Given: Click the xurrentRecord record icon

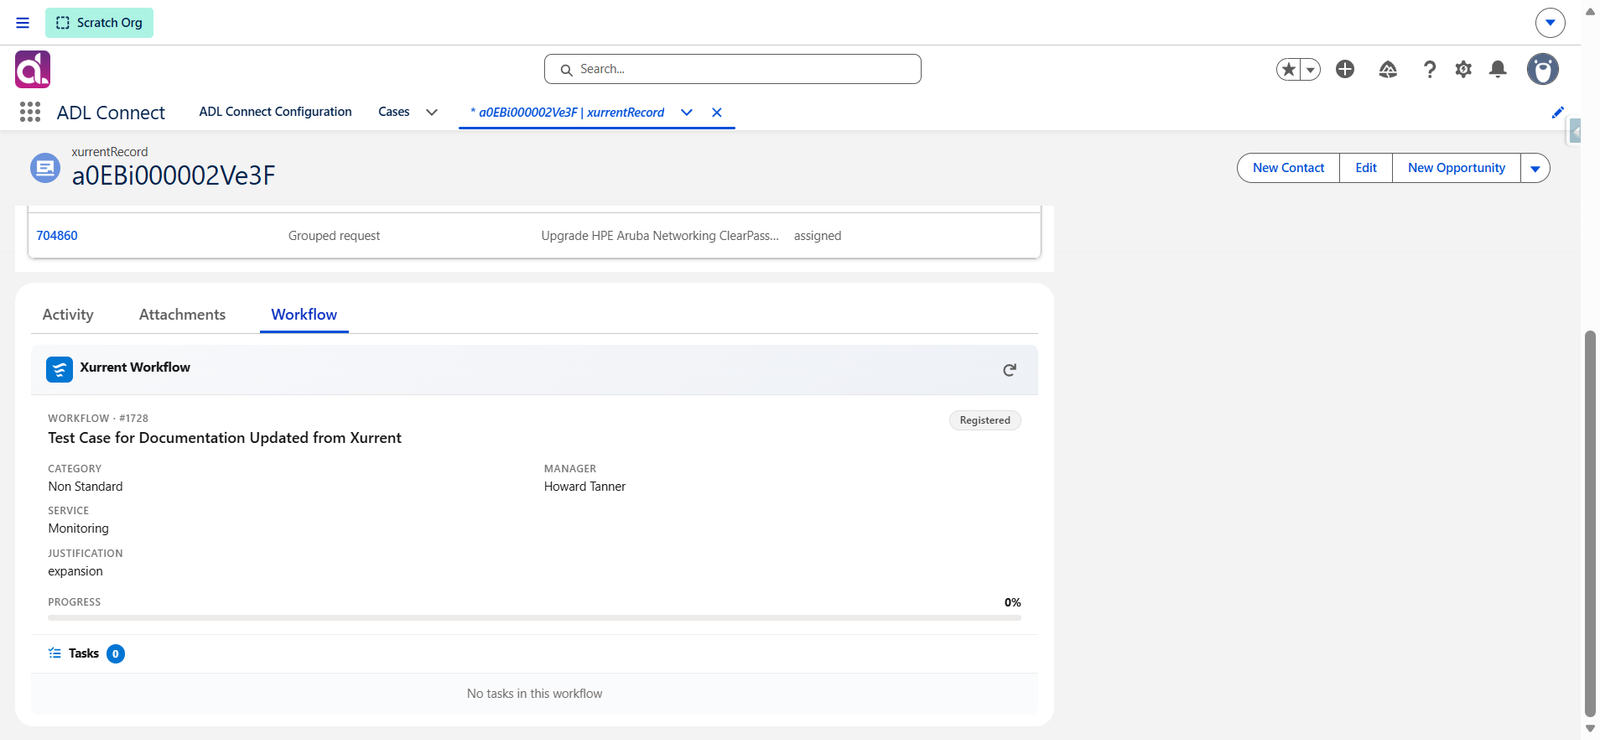Looking at the screenshot, I should pos(45,167).
